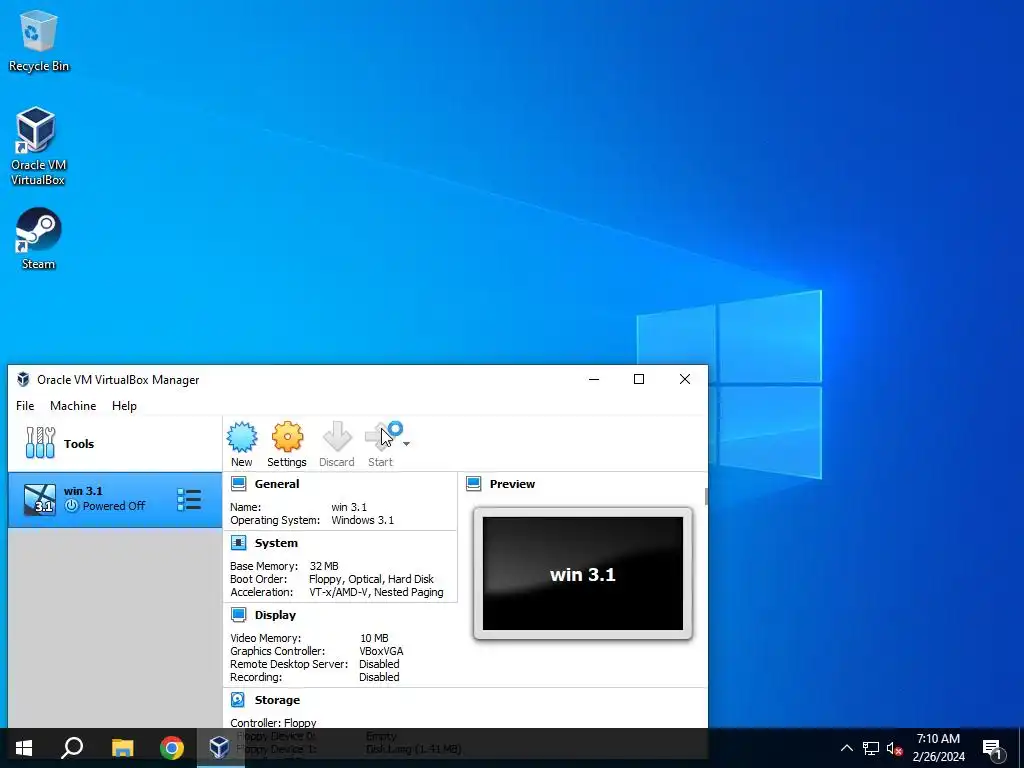This screenshot has height=768, width=1024.
Task: Select Oracle VM VirtualBox desktop shortcut
Action: [37, 146]
